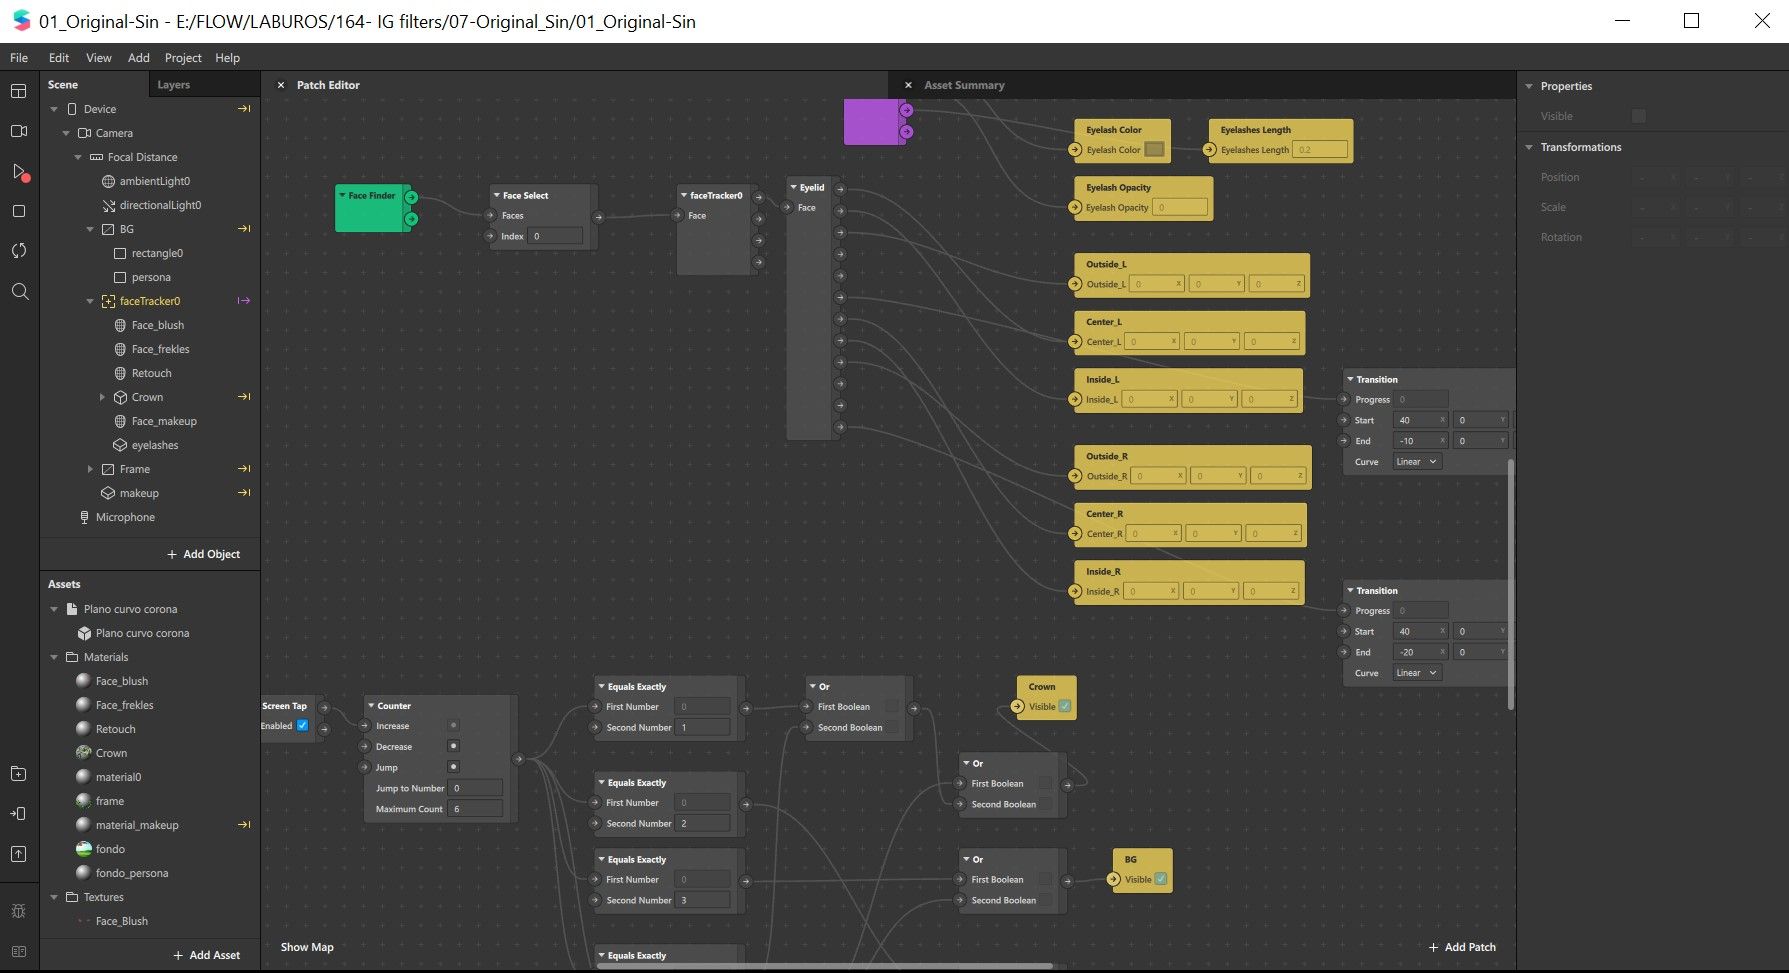The image size is (1789, 973).
Task: Click the Maximum Count field in Counter patch
Action: (x=475, y=809)
